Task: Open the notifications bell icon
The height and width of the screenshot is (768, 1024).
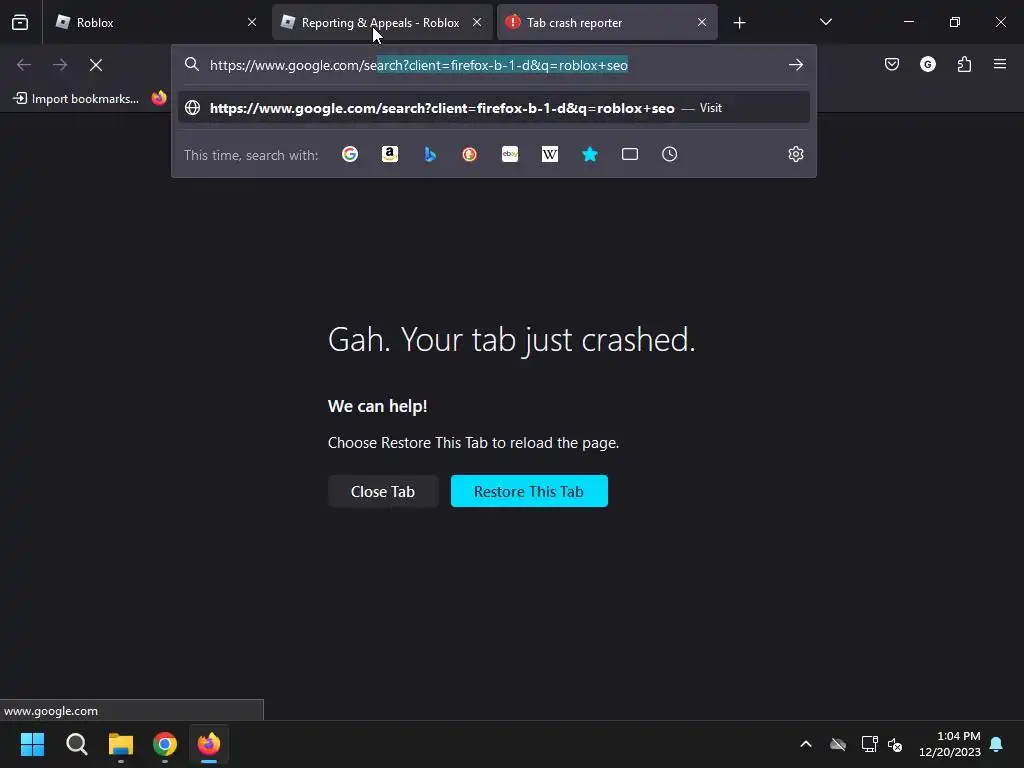Action: click(x=997, y=744)
